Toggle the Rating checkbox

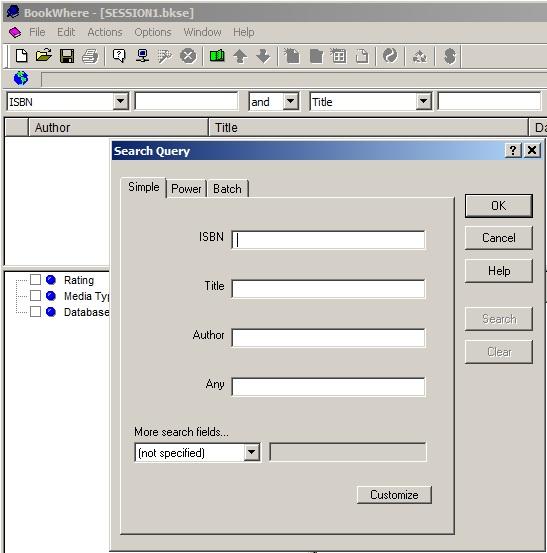(x=35, y=280)
